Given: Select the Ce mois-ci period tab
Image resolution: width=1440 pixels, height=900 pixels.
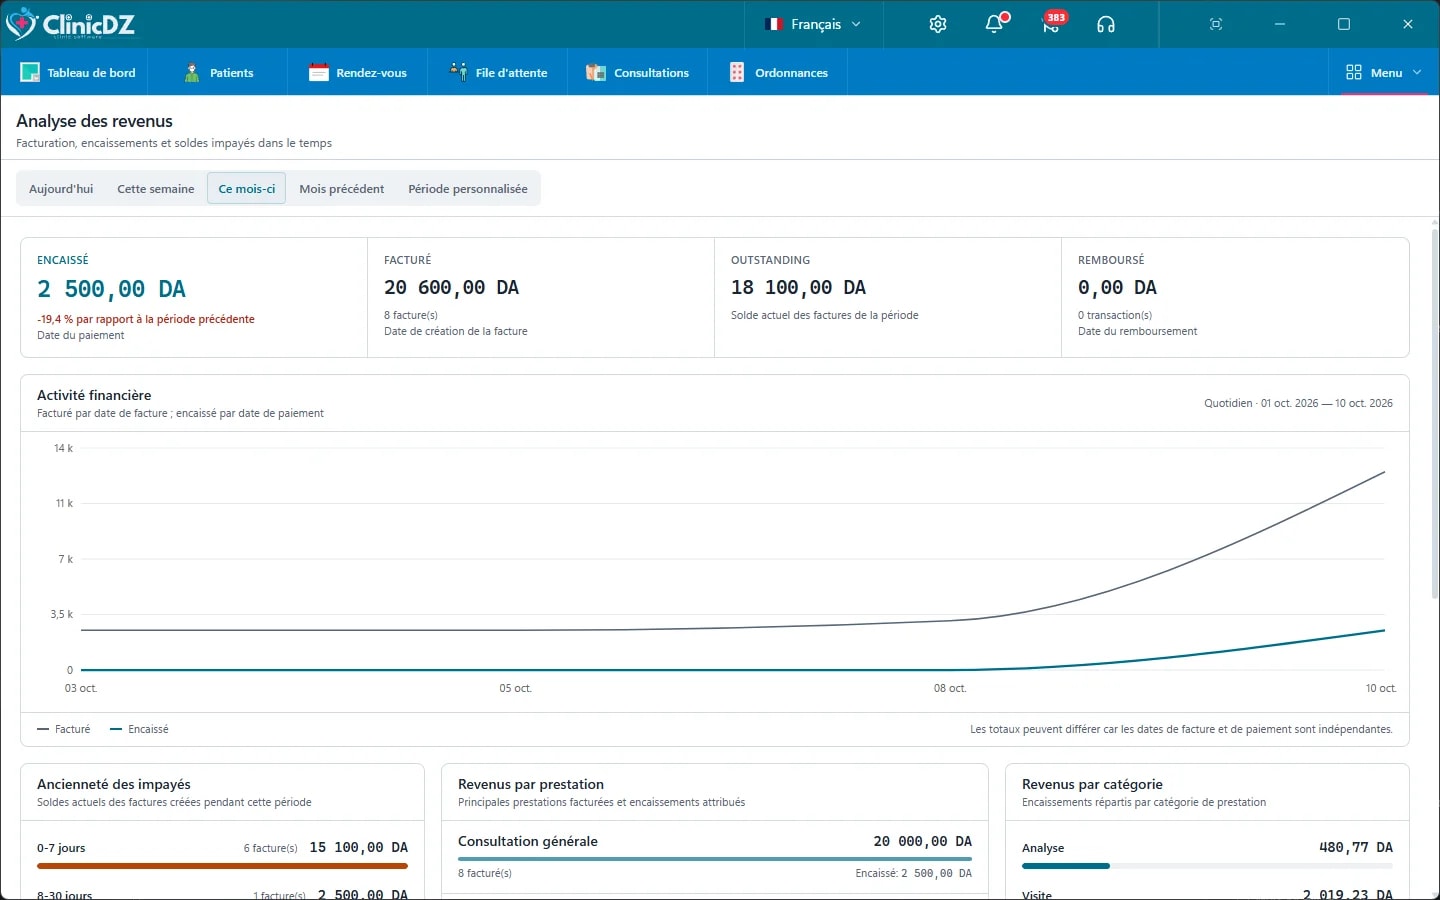Looking at the screenshot, I should click(247, 188).
